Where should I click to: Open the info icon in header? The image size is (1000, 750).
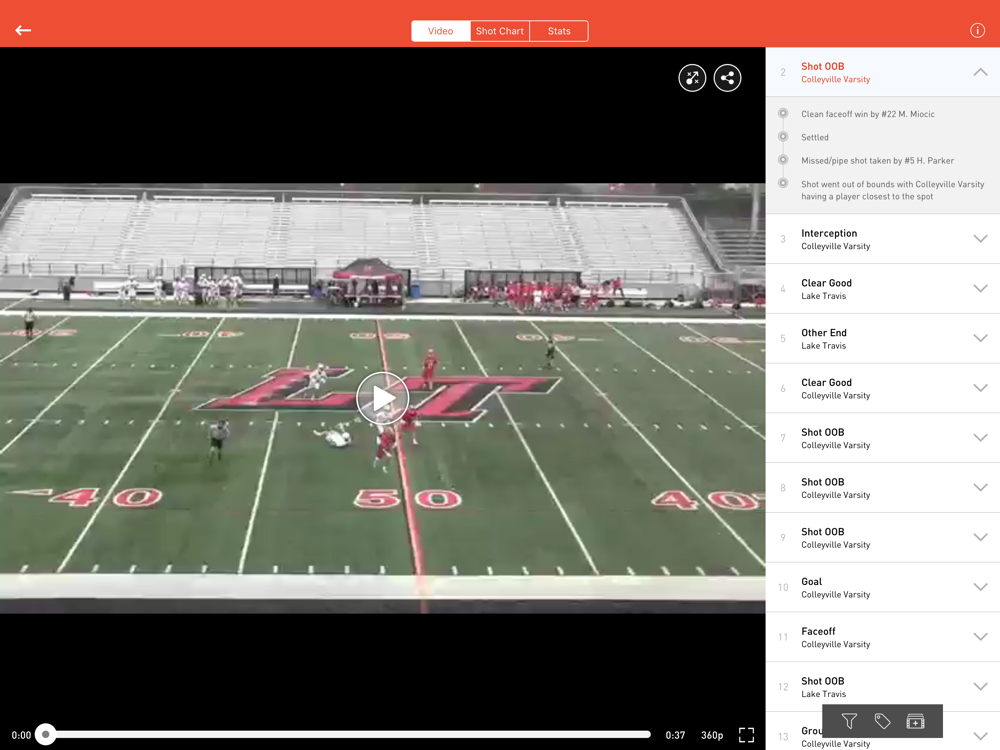(977, 30)
